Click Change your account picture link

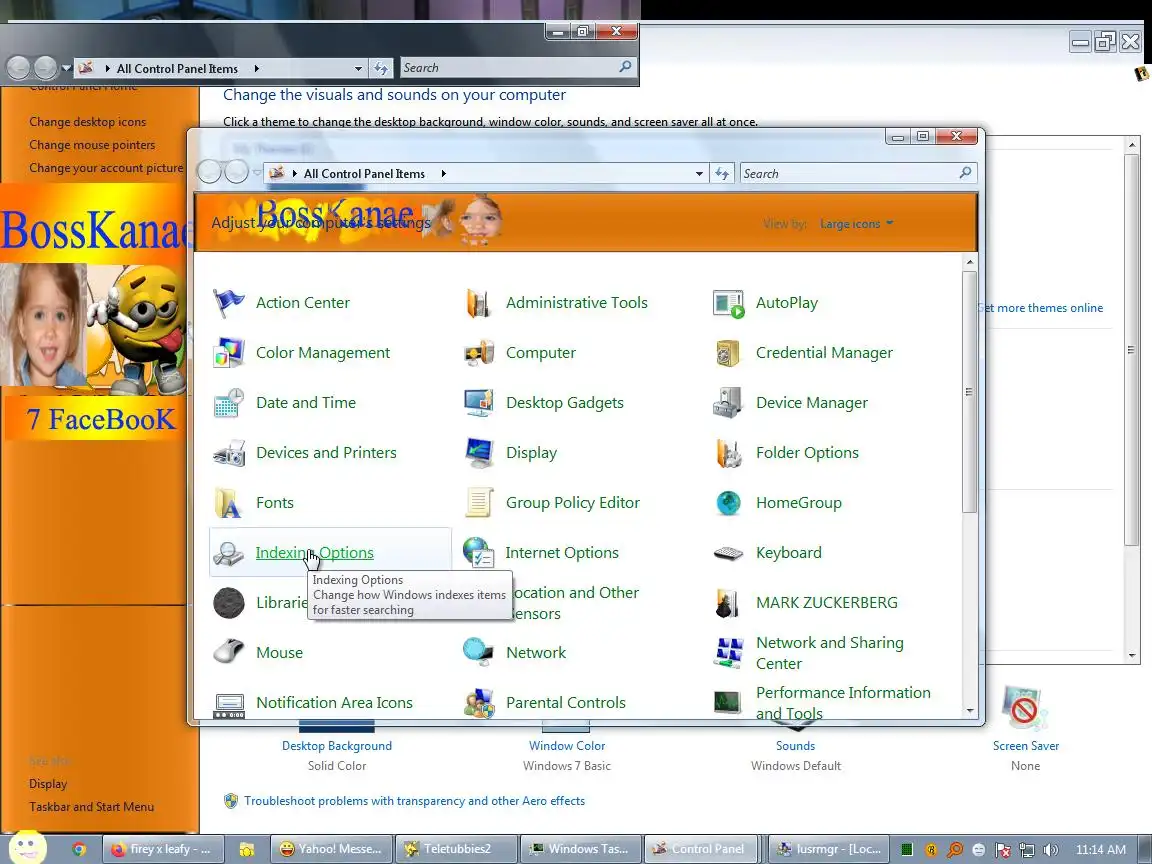[106, 168]
